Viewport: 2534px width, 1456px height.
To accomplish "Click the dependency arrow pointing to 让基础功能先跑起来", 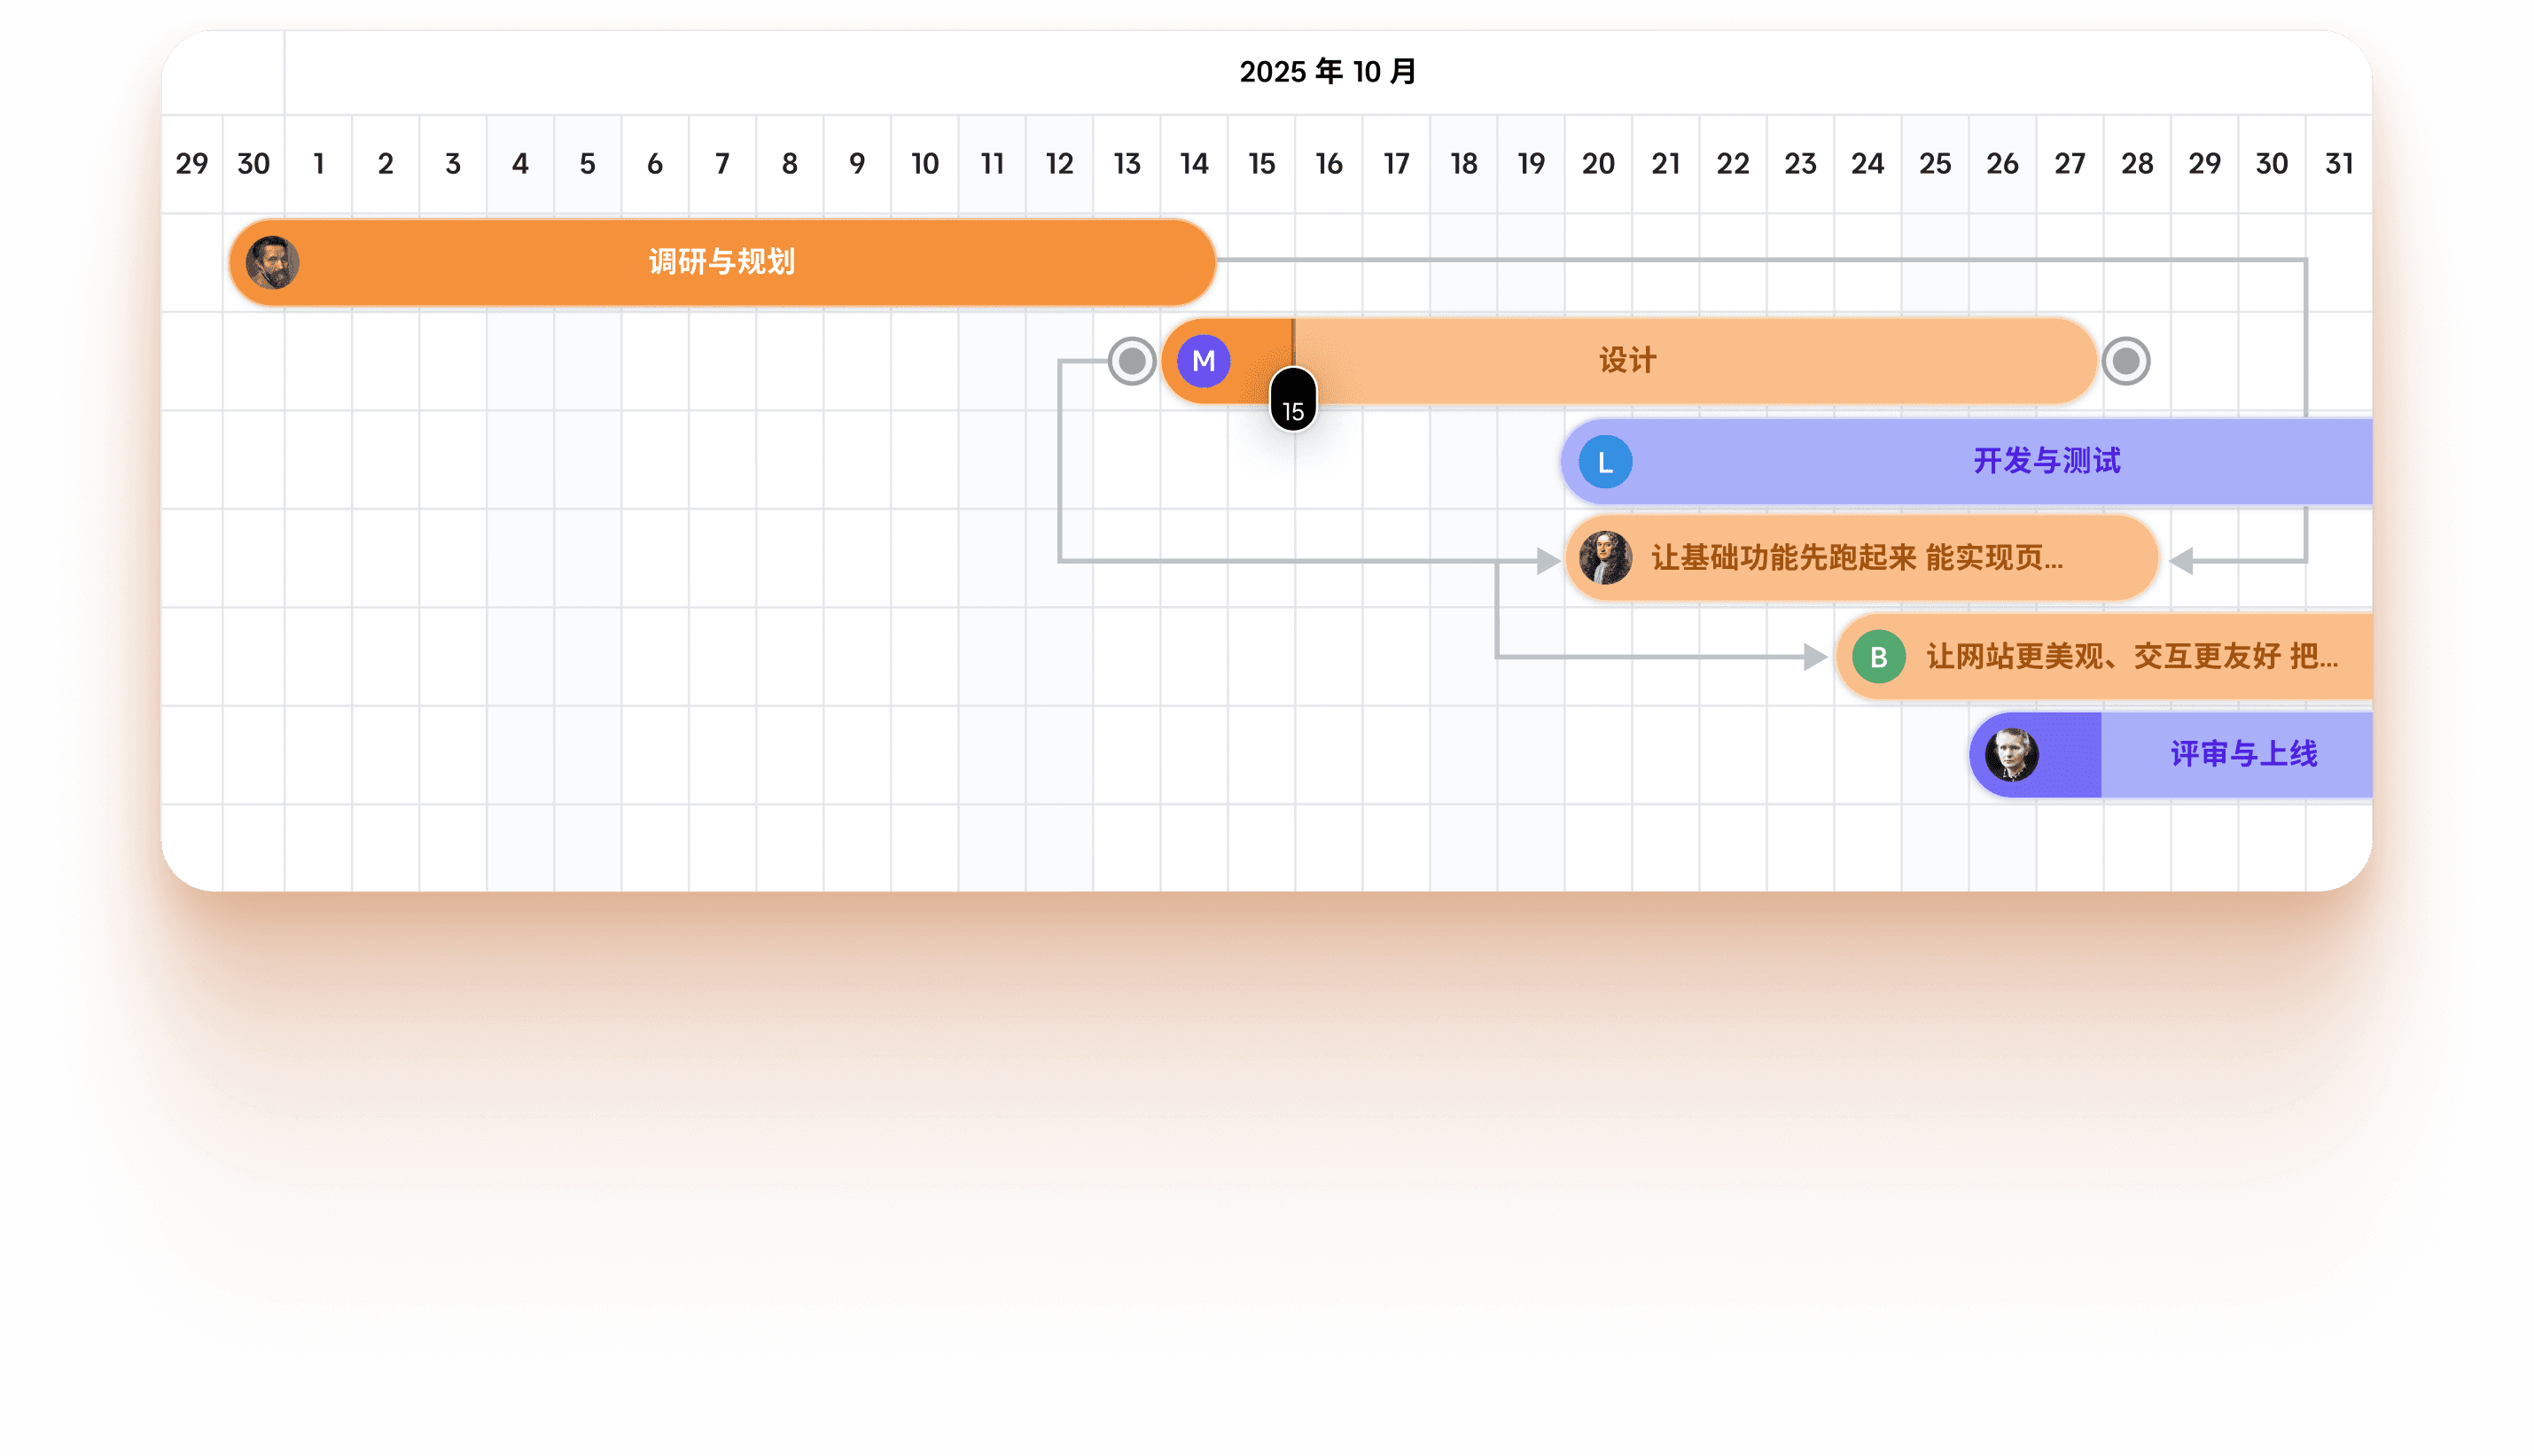I will 1545,559.
